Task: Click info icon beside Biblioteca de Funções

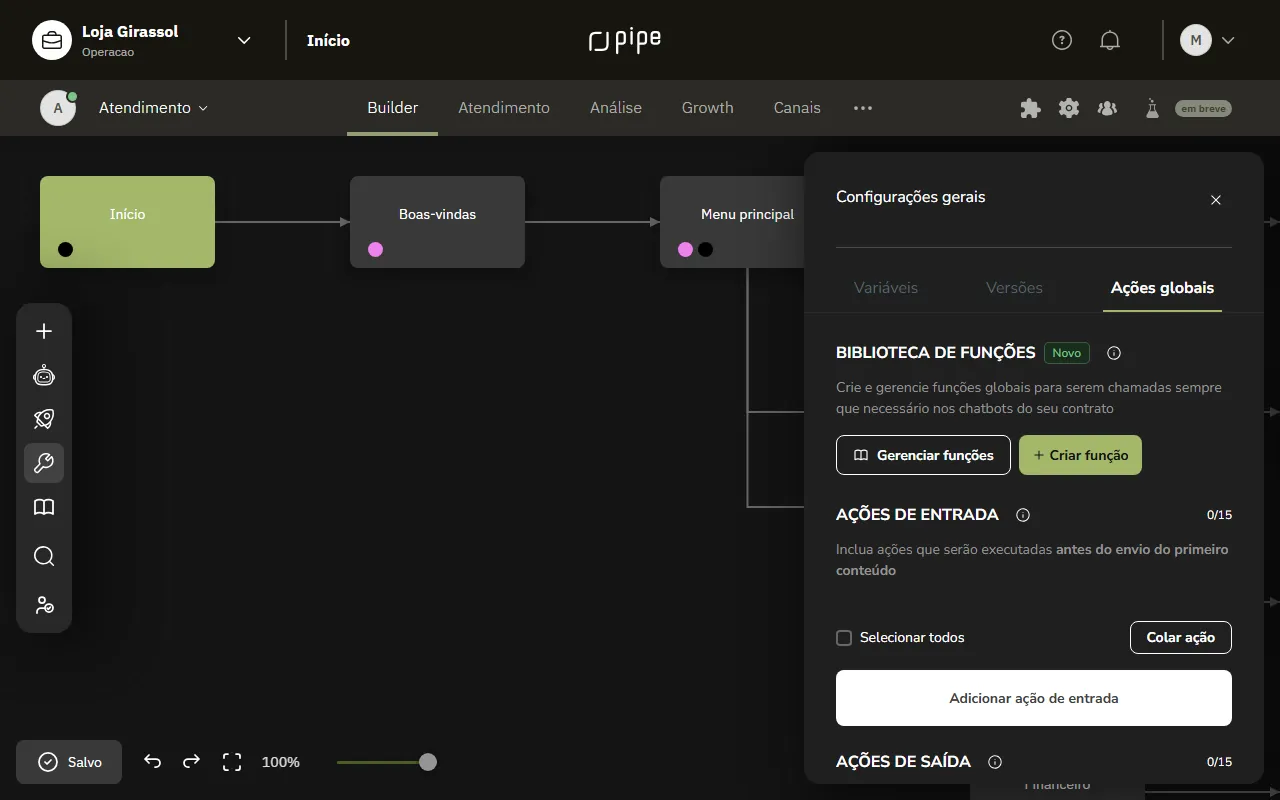Action: [x=1114, y=353]
